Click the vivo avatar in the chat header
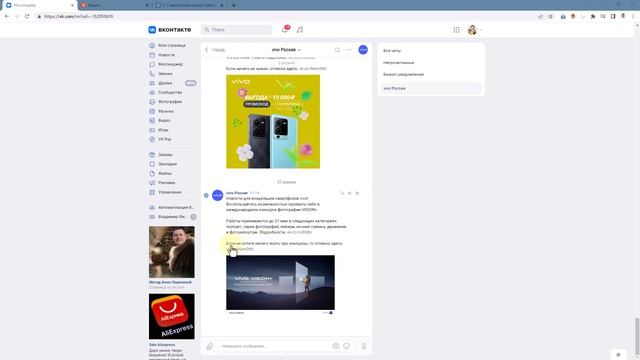Screen dimensions: 640x360 [363, 50]
